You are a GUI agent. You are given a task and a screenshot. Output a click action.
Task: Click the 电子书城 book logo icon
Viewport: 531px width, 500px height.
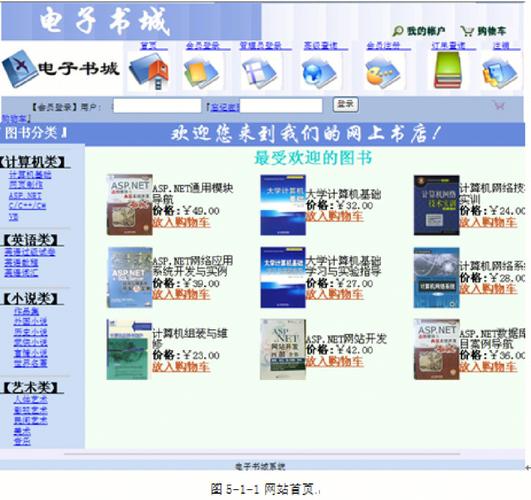pos(20,69)
